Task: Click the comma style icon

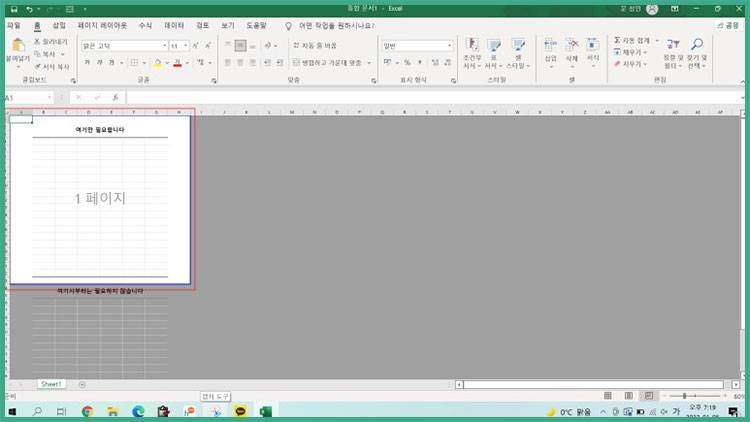Action: [419, 63]
